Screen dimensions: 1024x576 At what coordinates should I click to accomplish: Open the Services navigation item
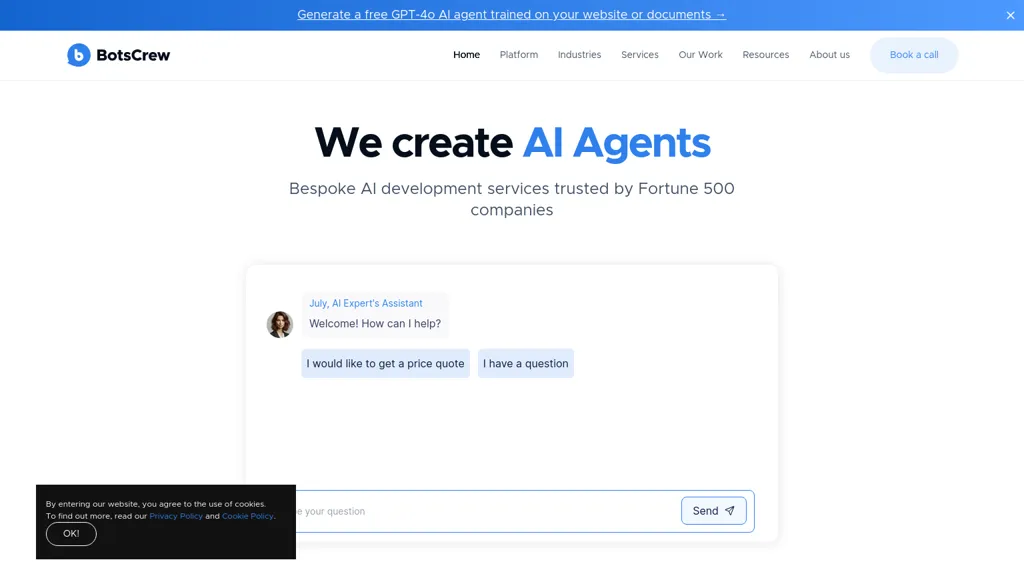tap(639, 55)
